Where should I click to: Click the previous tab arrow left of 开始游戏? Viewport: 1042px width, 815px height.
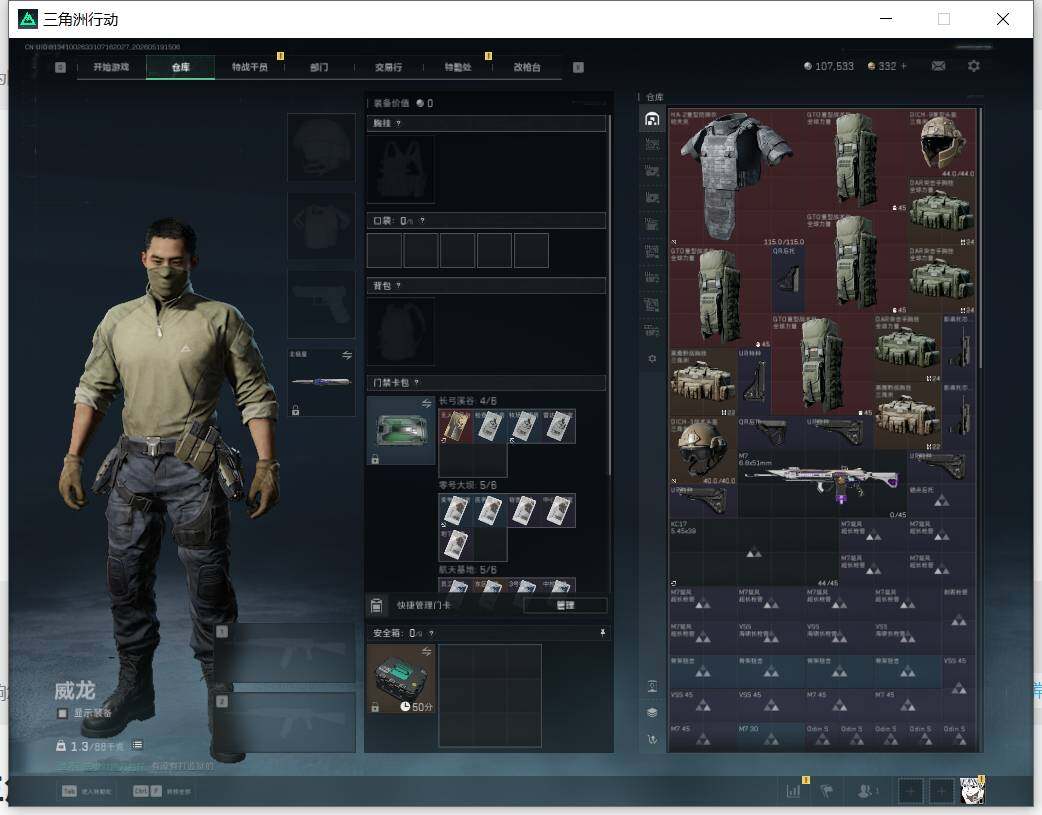tap(60, 67)
